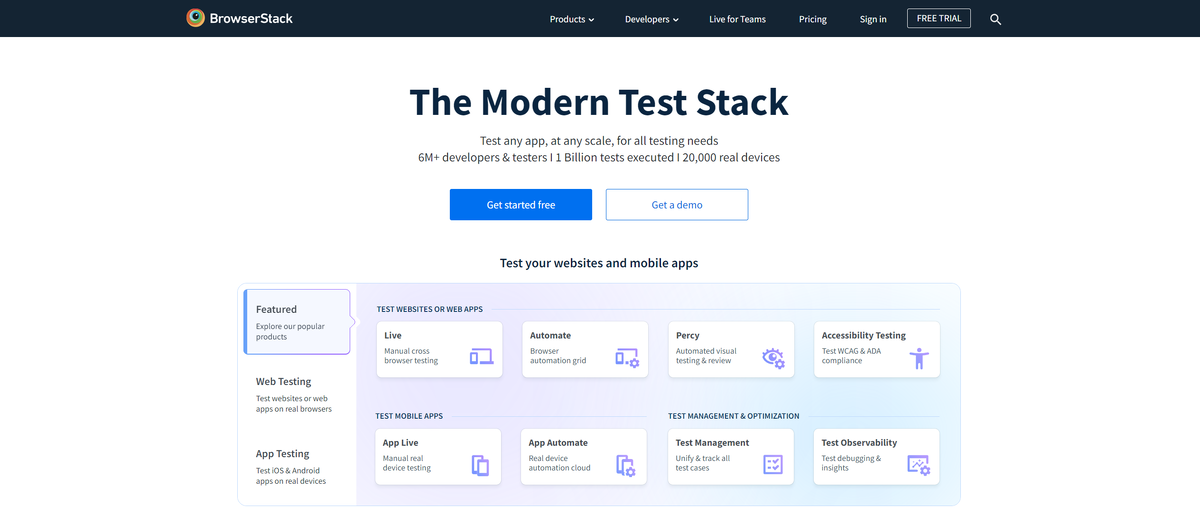Image resolution: width=1200 pixels, height=526 pixels.
Task: Click the FREE TRIAL button
Action: click(939, 18)
